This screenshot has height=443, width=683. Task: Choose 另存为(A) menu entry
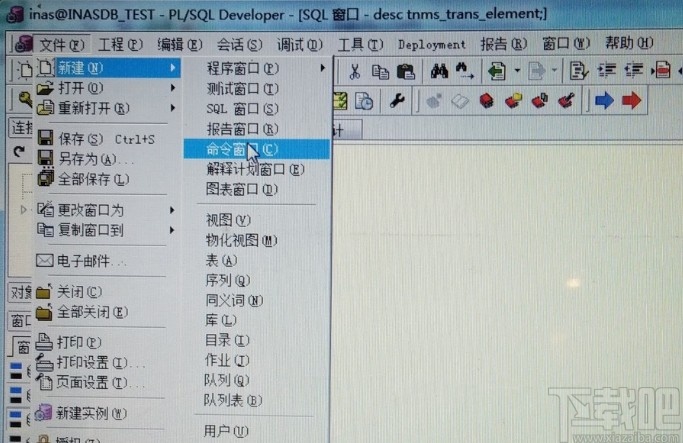pos(109,159)
